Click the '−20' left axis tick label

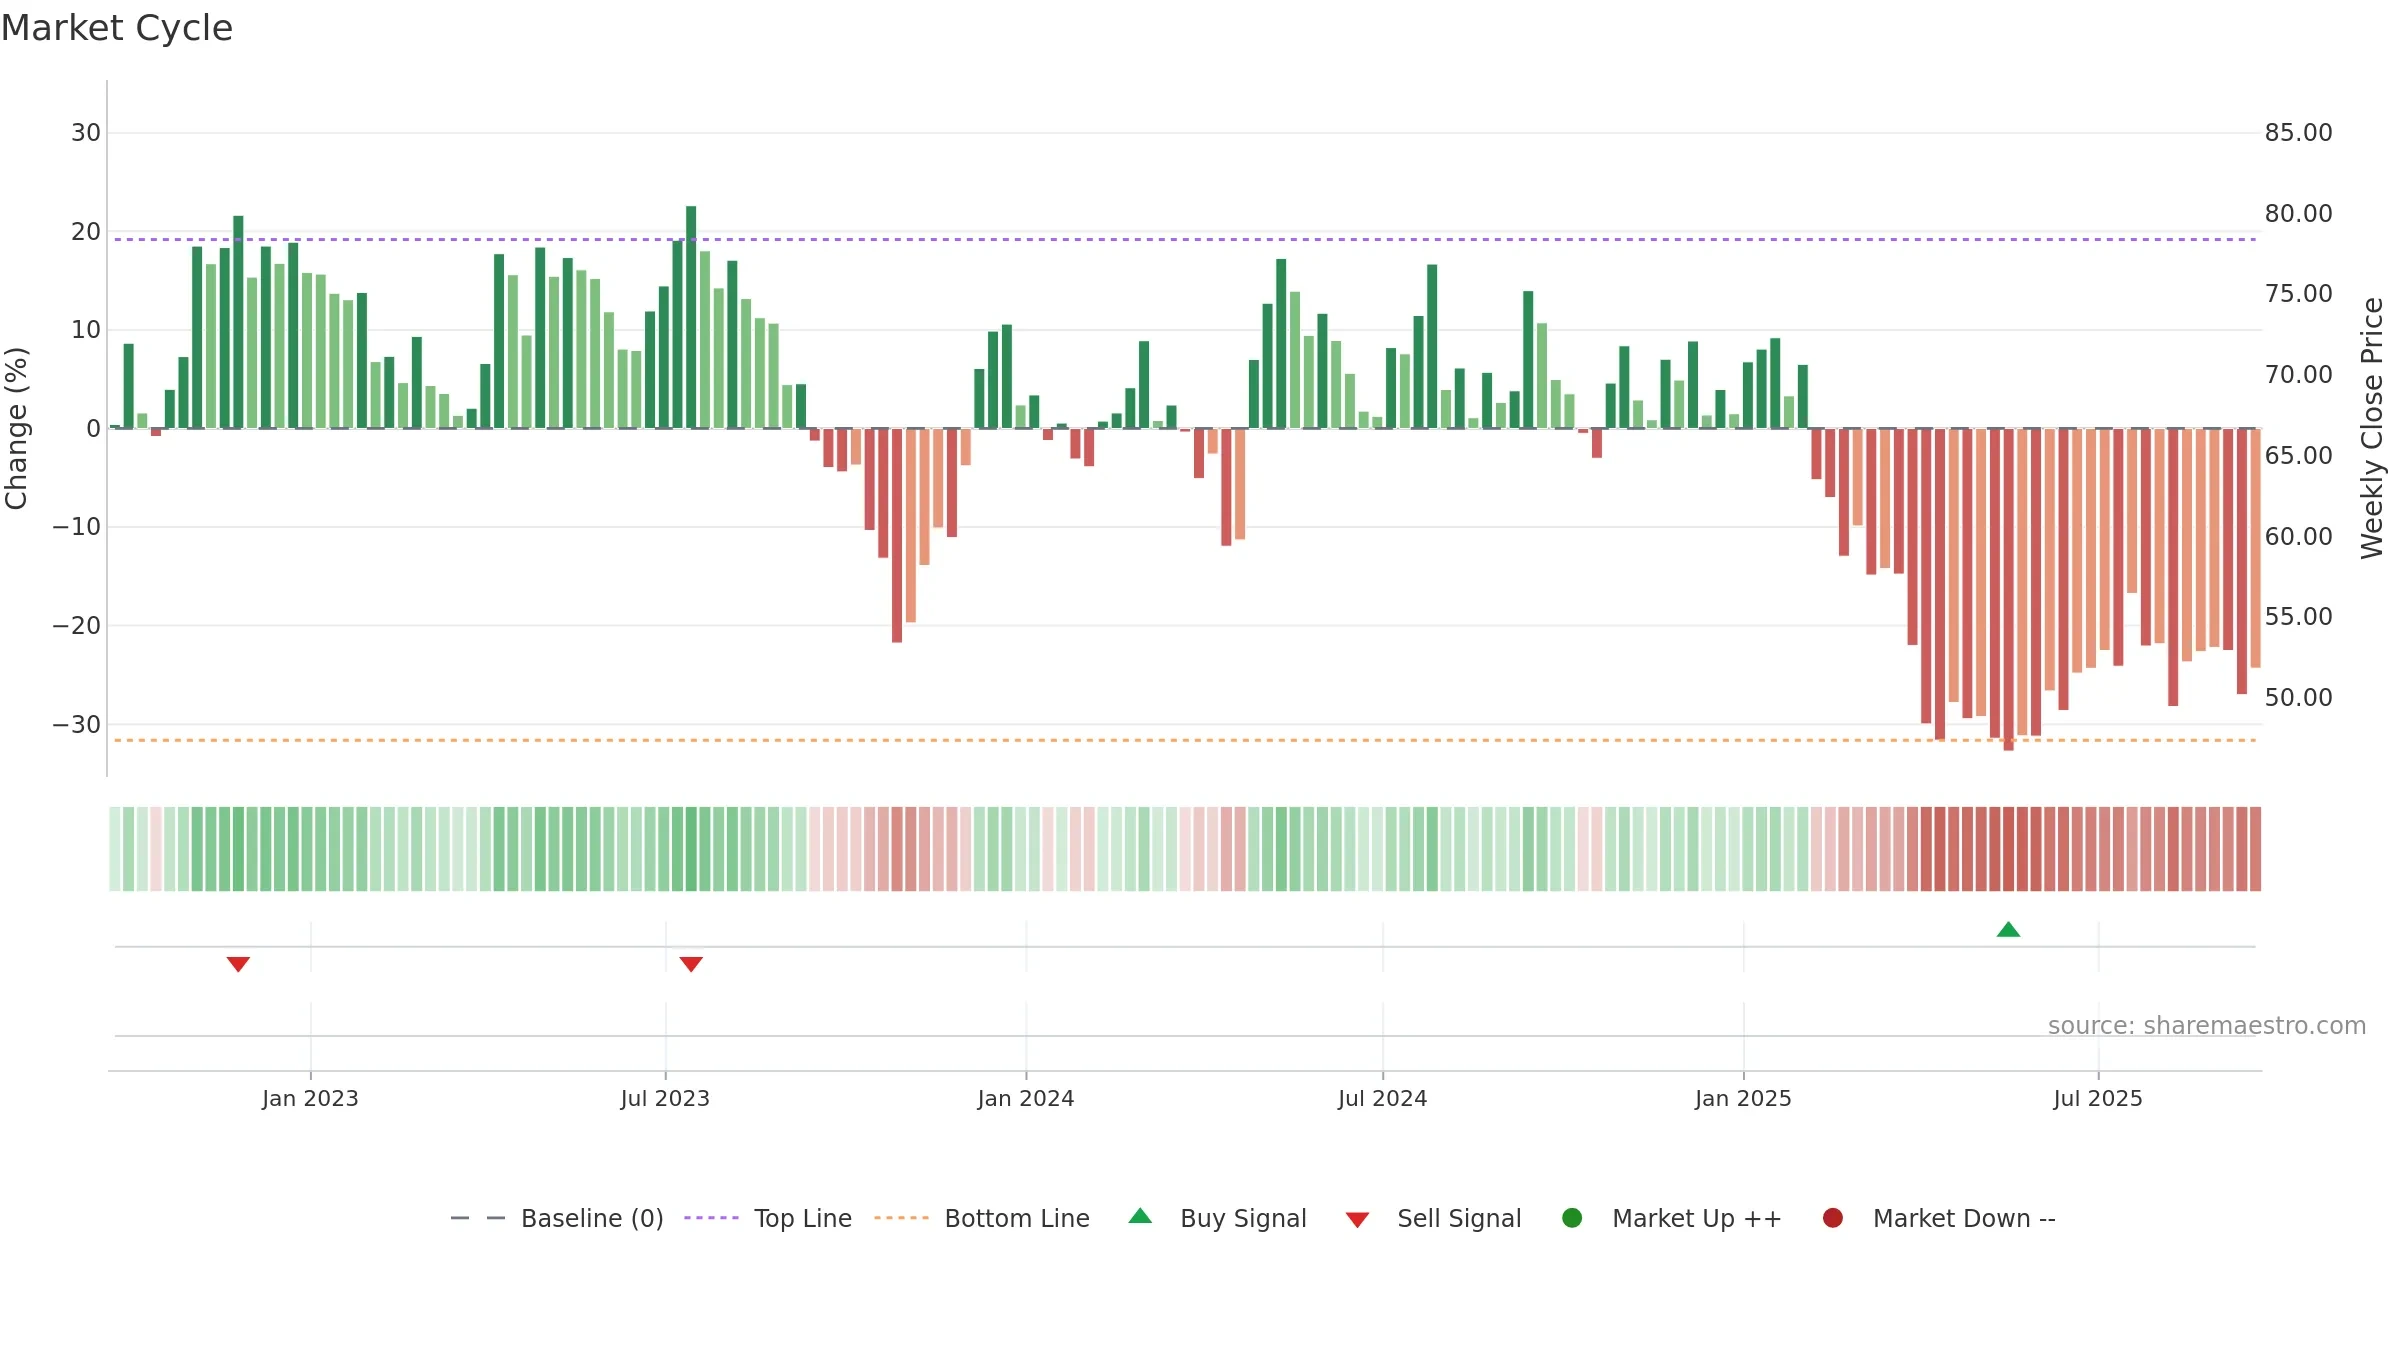point(77,626)
